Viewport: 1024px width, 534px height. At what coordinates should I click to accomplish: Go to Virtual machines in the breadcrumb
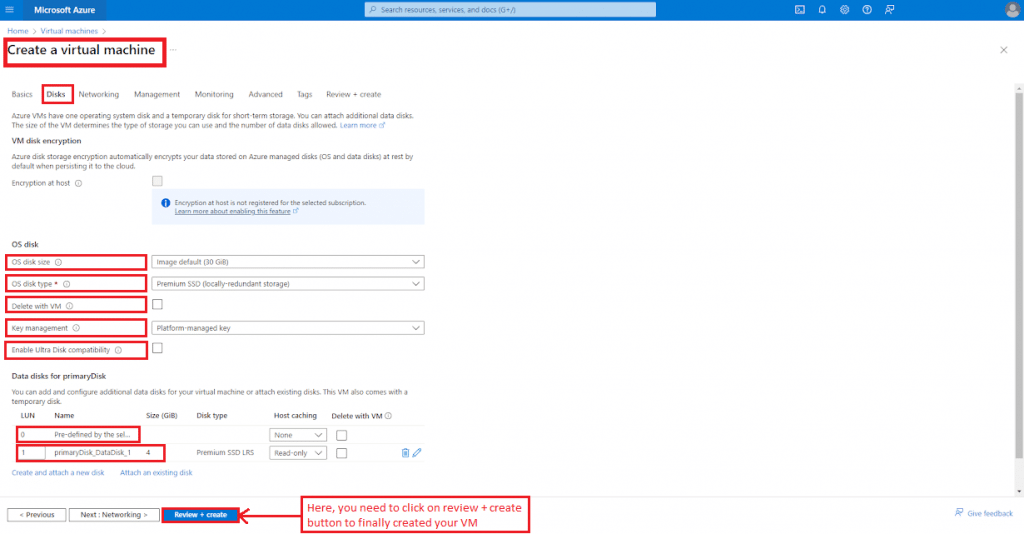click(69, 31)
